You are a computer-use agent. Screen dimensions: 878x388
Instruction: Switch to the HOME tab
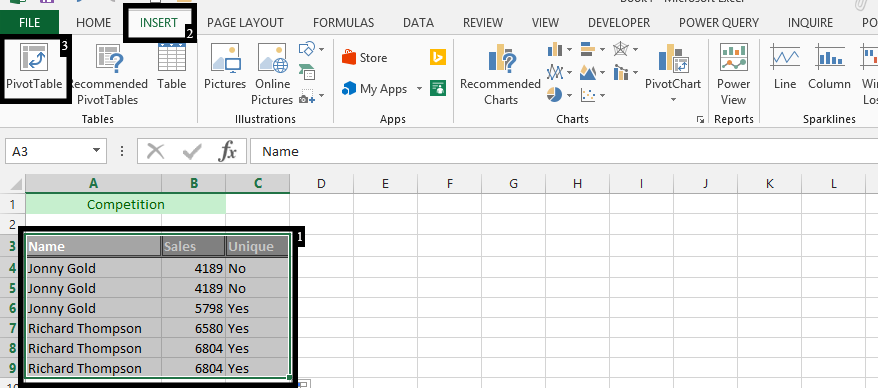[94, 23]
